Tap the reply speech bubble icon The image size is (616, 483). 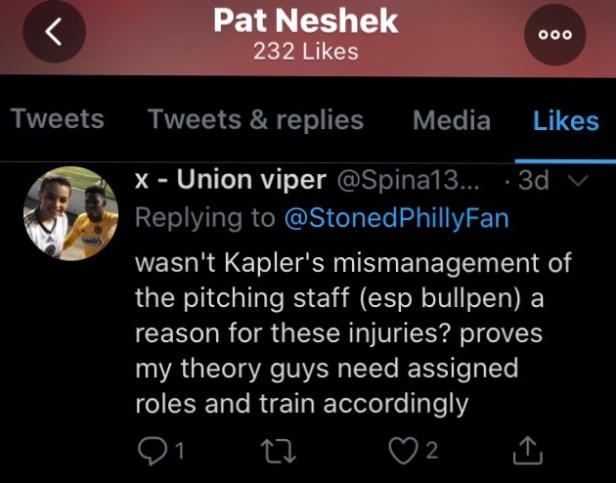click(150, 452)
